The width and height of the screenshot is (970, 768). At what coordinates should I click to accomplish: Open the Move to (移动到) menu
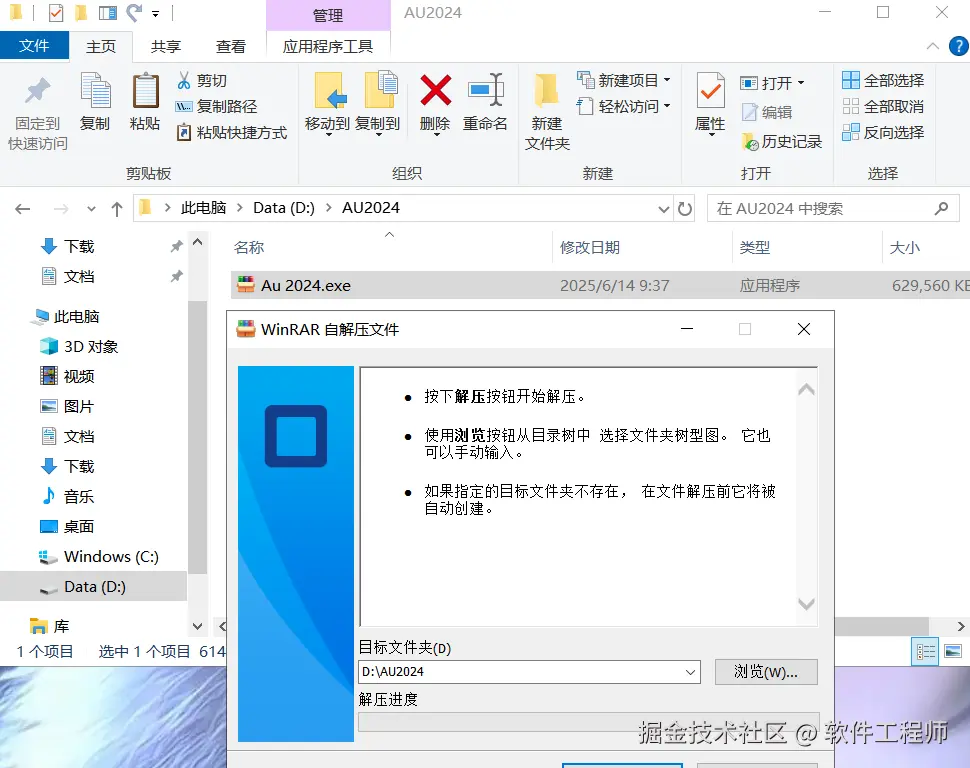[328, 104]
